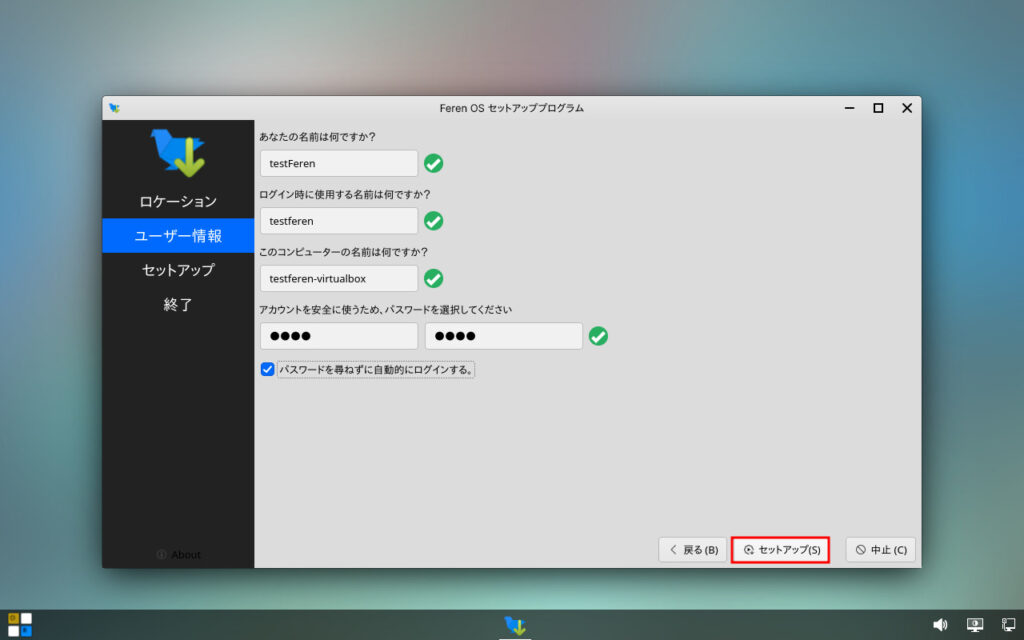Start installation with セットアップ(S) button
Screen dimensions: 1024x640
(x=781, y=550)
